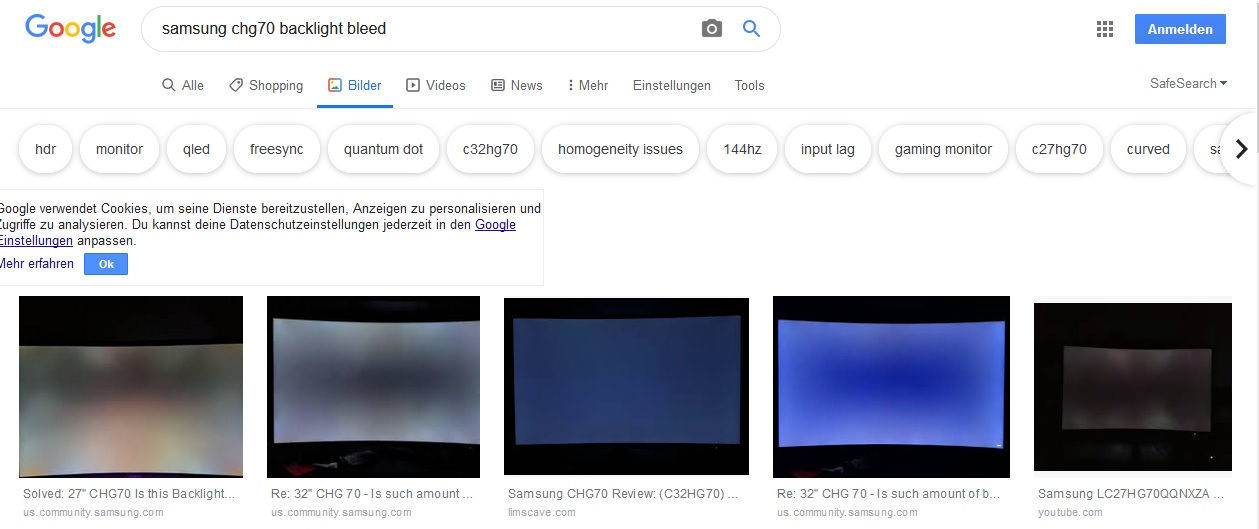
Task: Open the SafeSearch dropdown
Action: pyautogui.click(x=1189, y=83)
